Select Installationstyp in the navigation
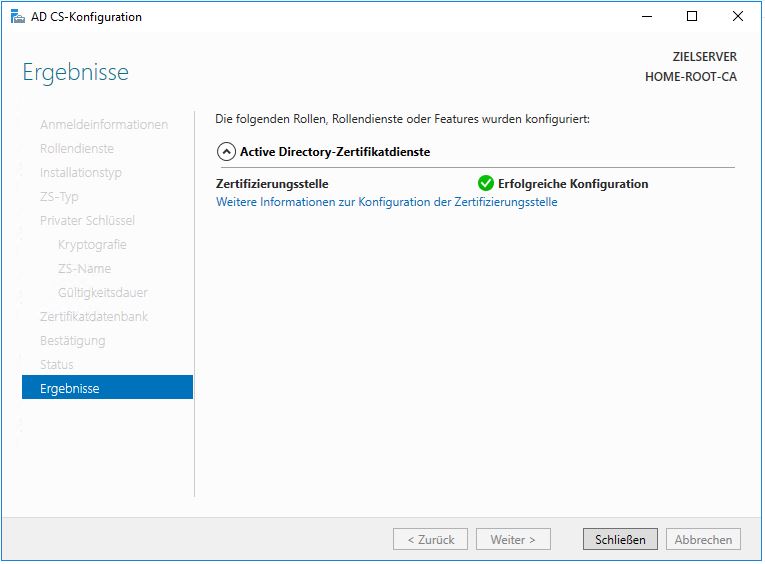Viewport: 765px width, 564px height. 81,172
